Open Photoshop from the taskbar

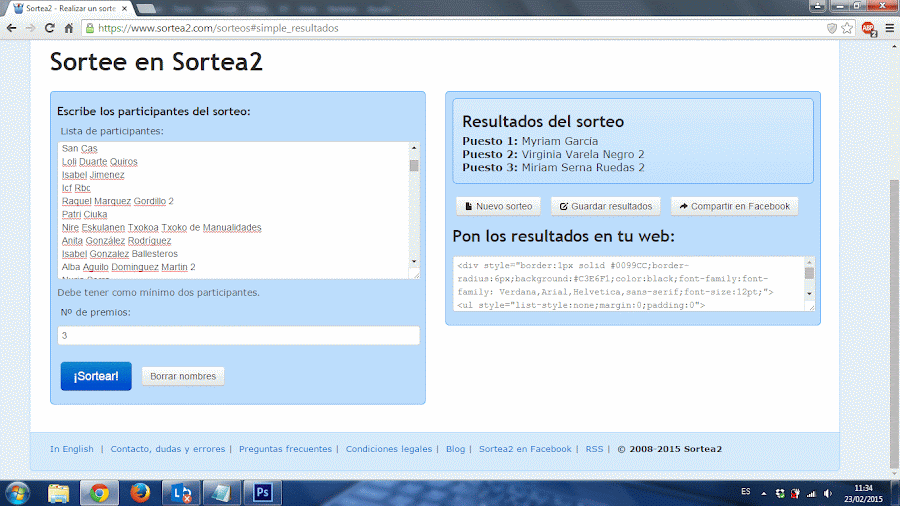(263, 493)
